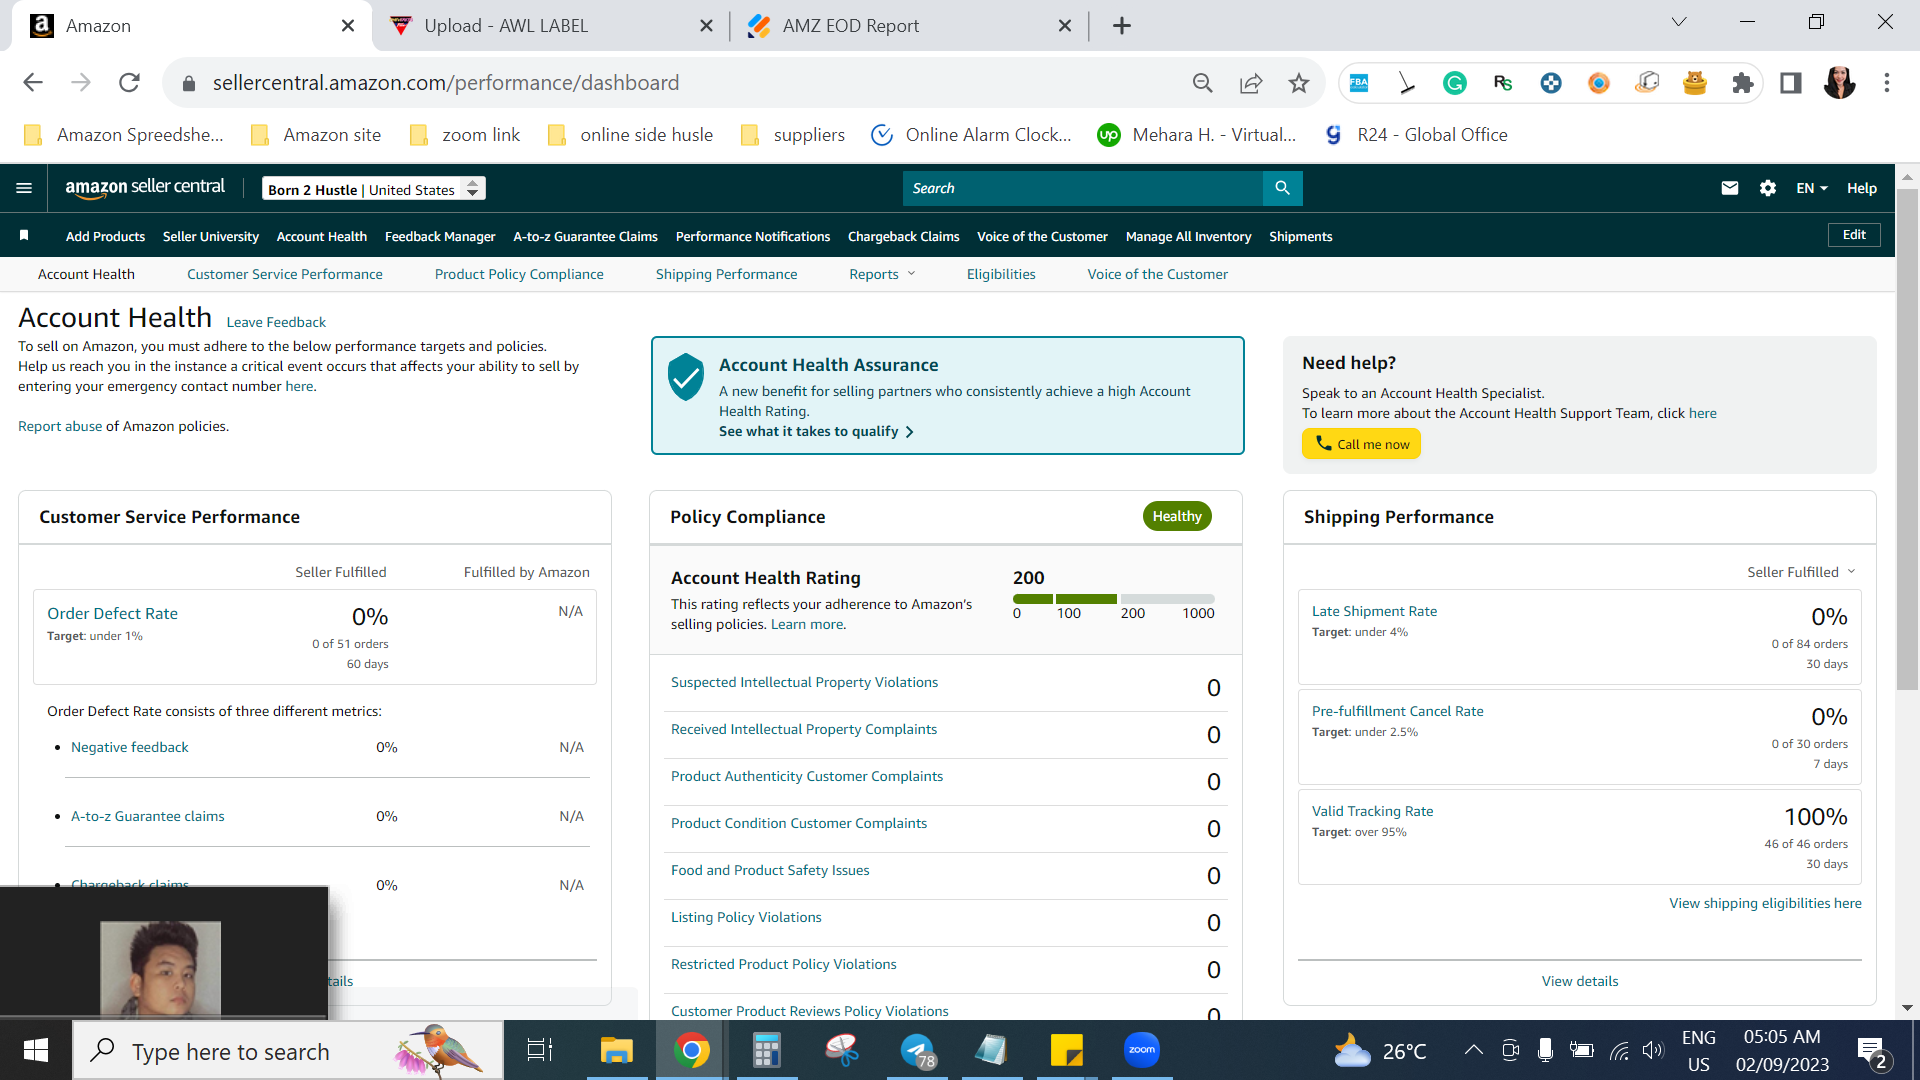
Task: Open the Windows Start menu
Action: tap(36, 1050)
